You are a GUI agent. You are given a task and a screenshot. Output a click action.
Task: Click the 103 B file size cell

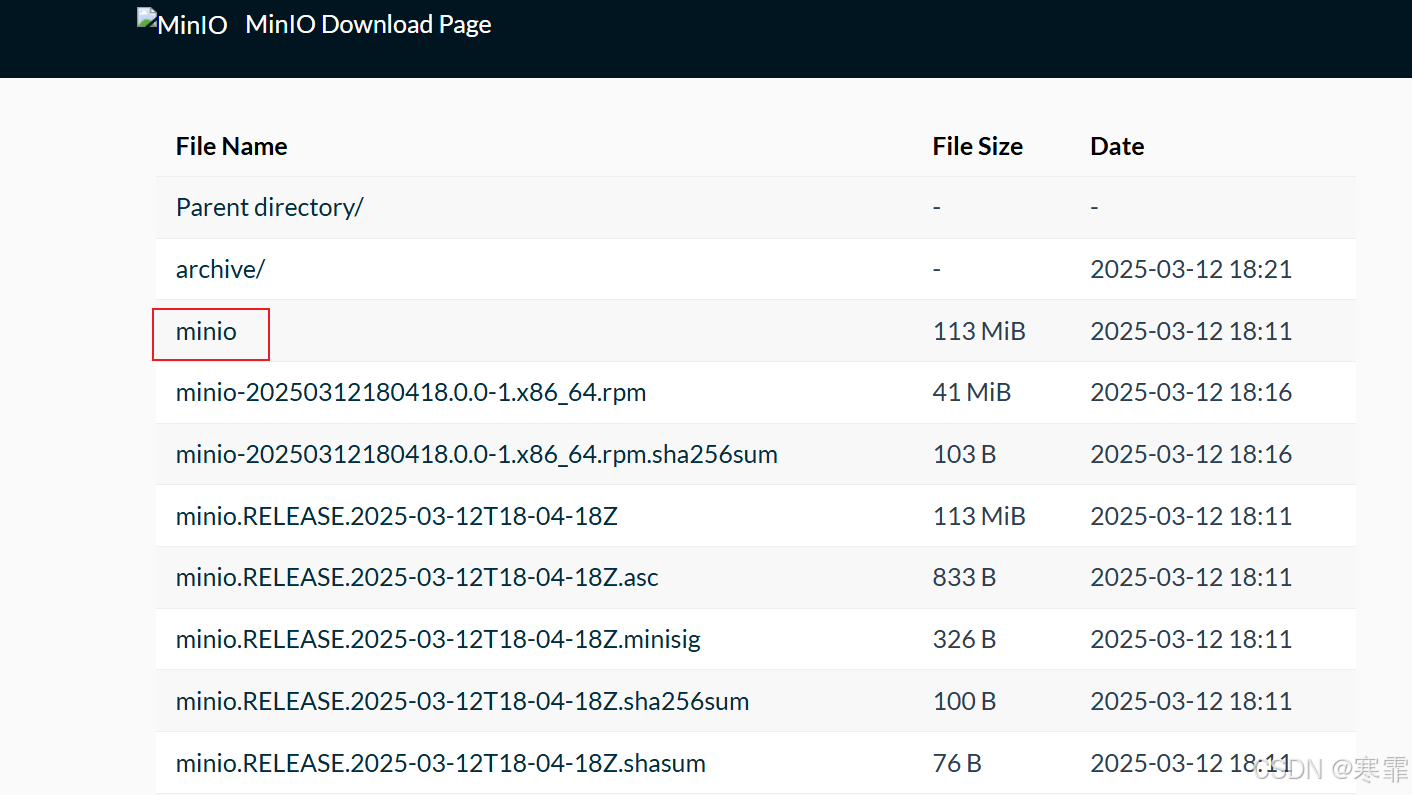coord(964,454)
